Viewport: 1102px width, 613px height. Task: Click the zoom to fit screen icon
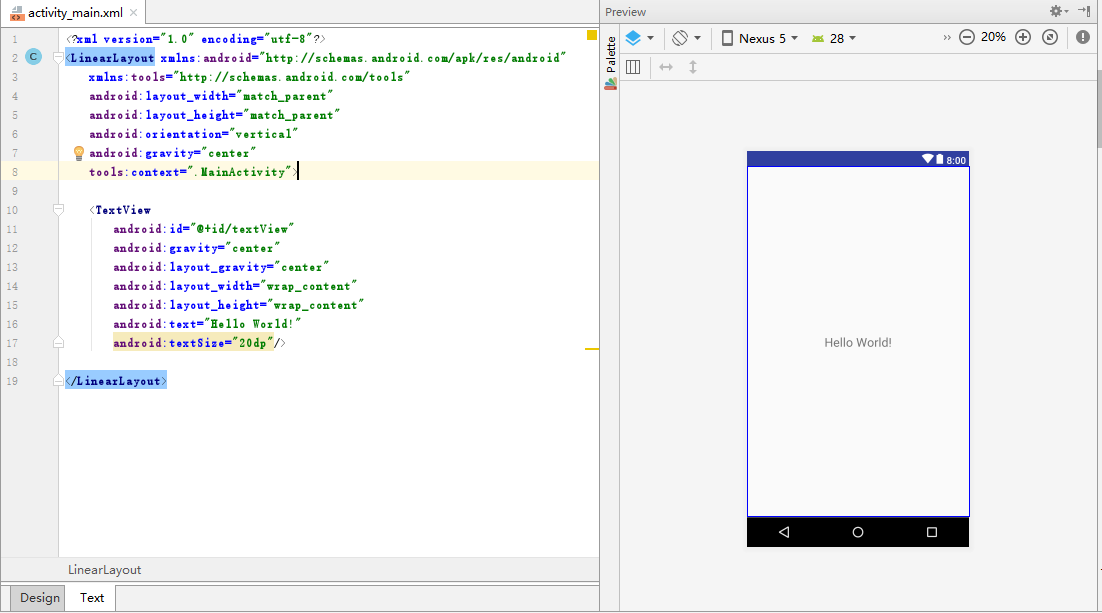coord(1049,37)
